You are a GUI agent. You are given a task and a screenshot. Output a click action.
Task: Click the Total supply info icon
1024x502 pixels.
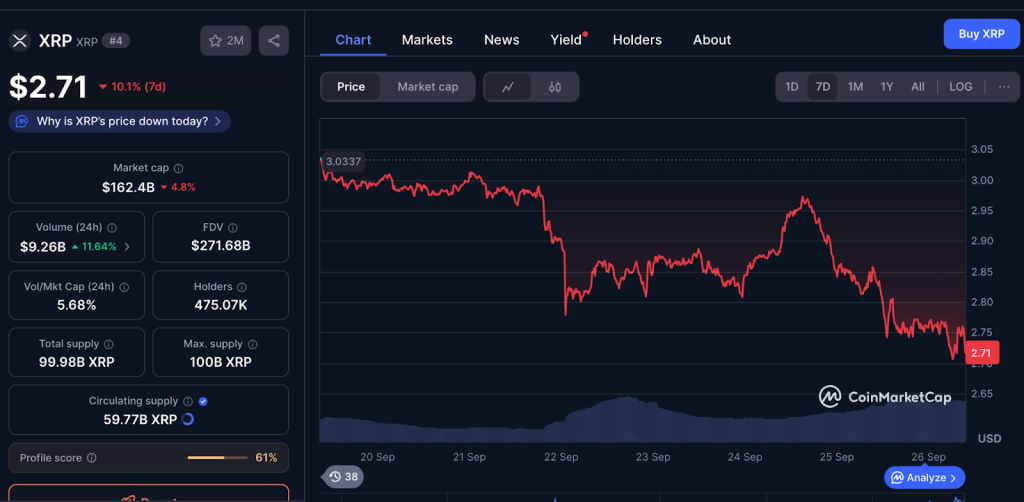pos(108,344)
